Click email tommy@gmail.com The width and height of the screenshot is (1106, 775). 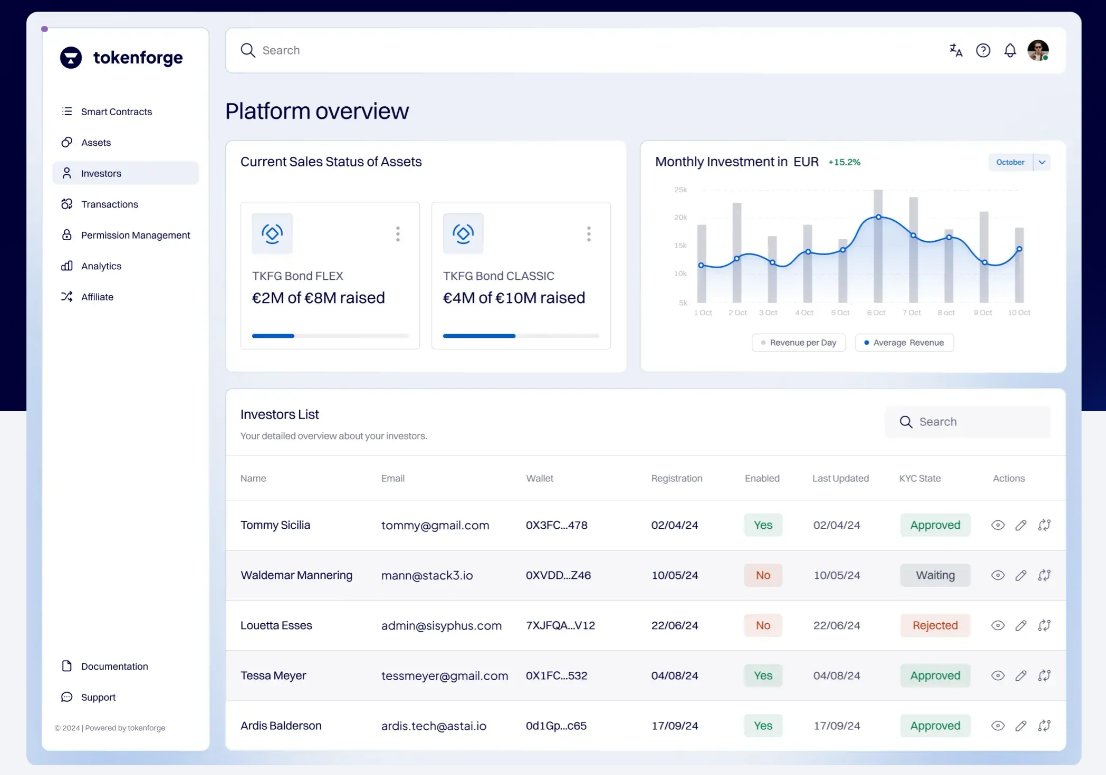(435, 525)
